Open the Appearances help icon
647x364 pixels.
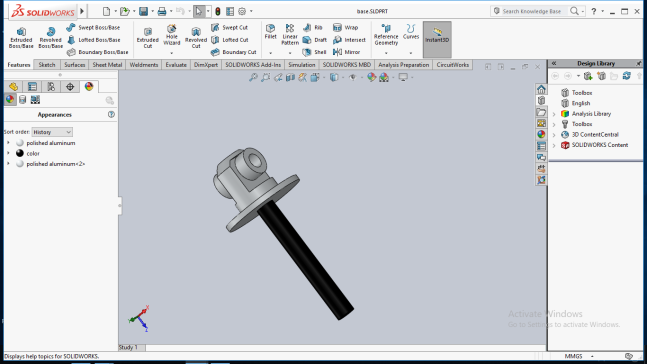(x=111, y=114)
